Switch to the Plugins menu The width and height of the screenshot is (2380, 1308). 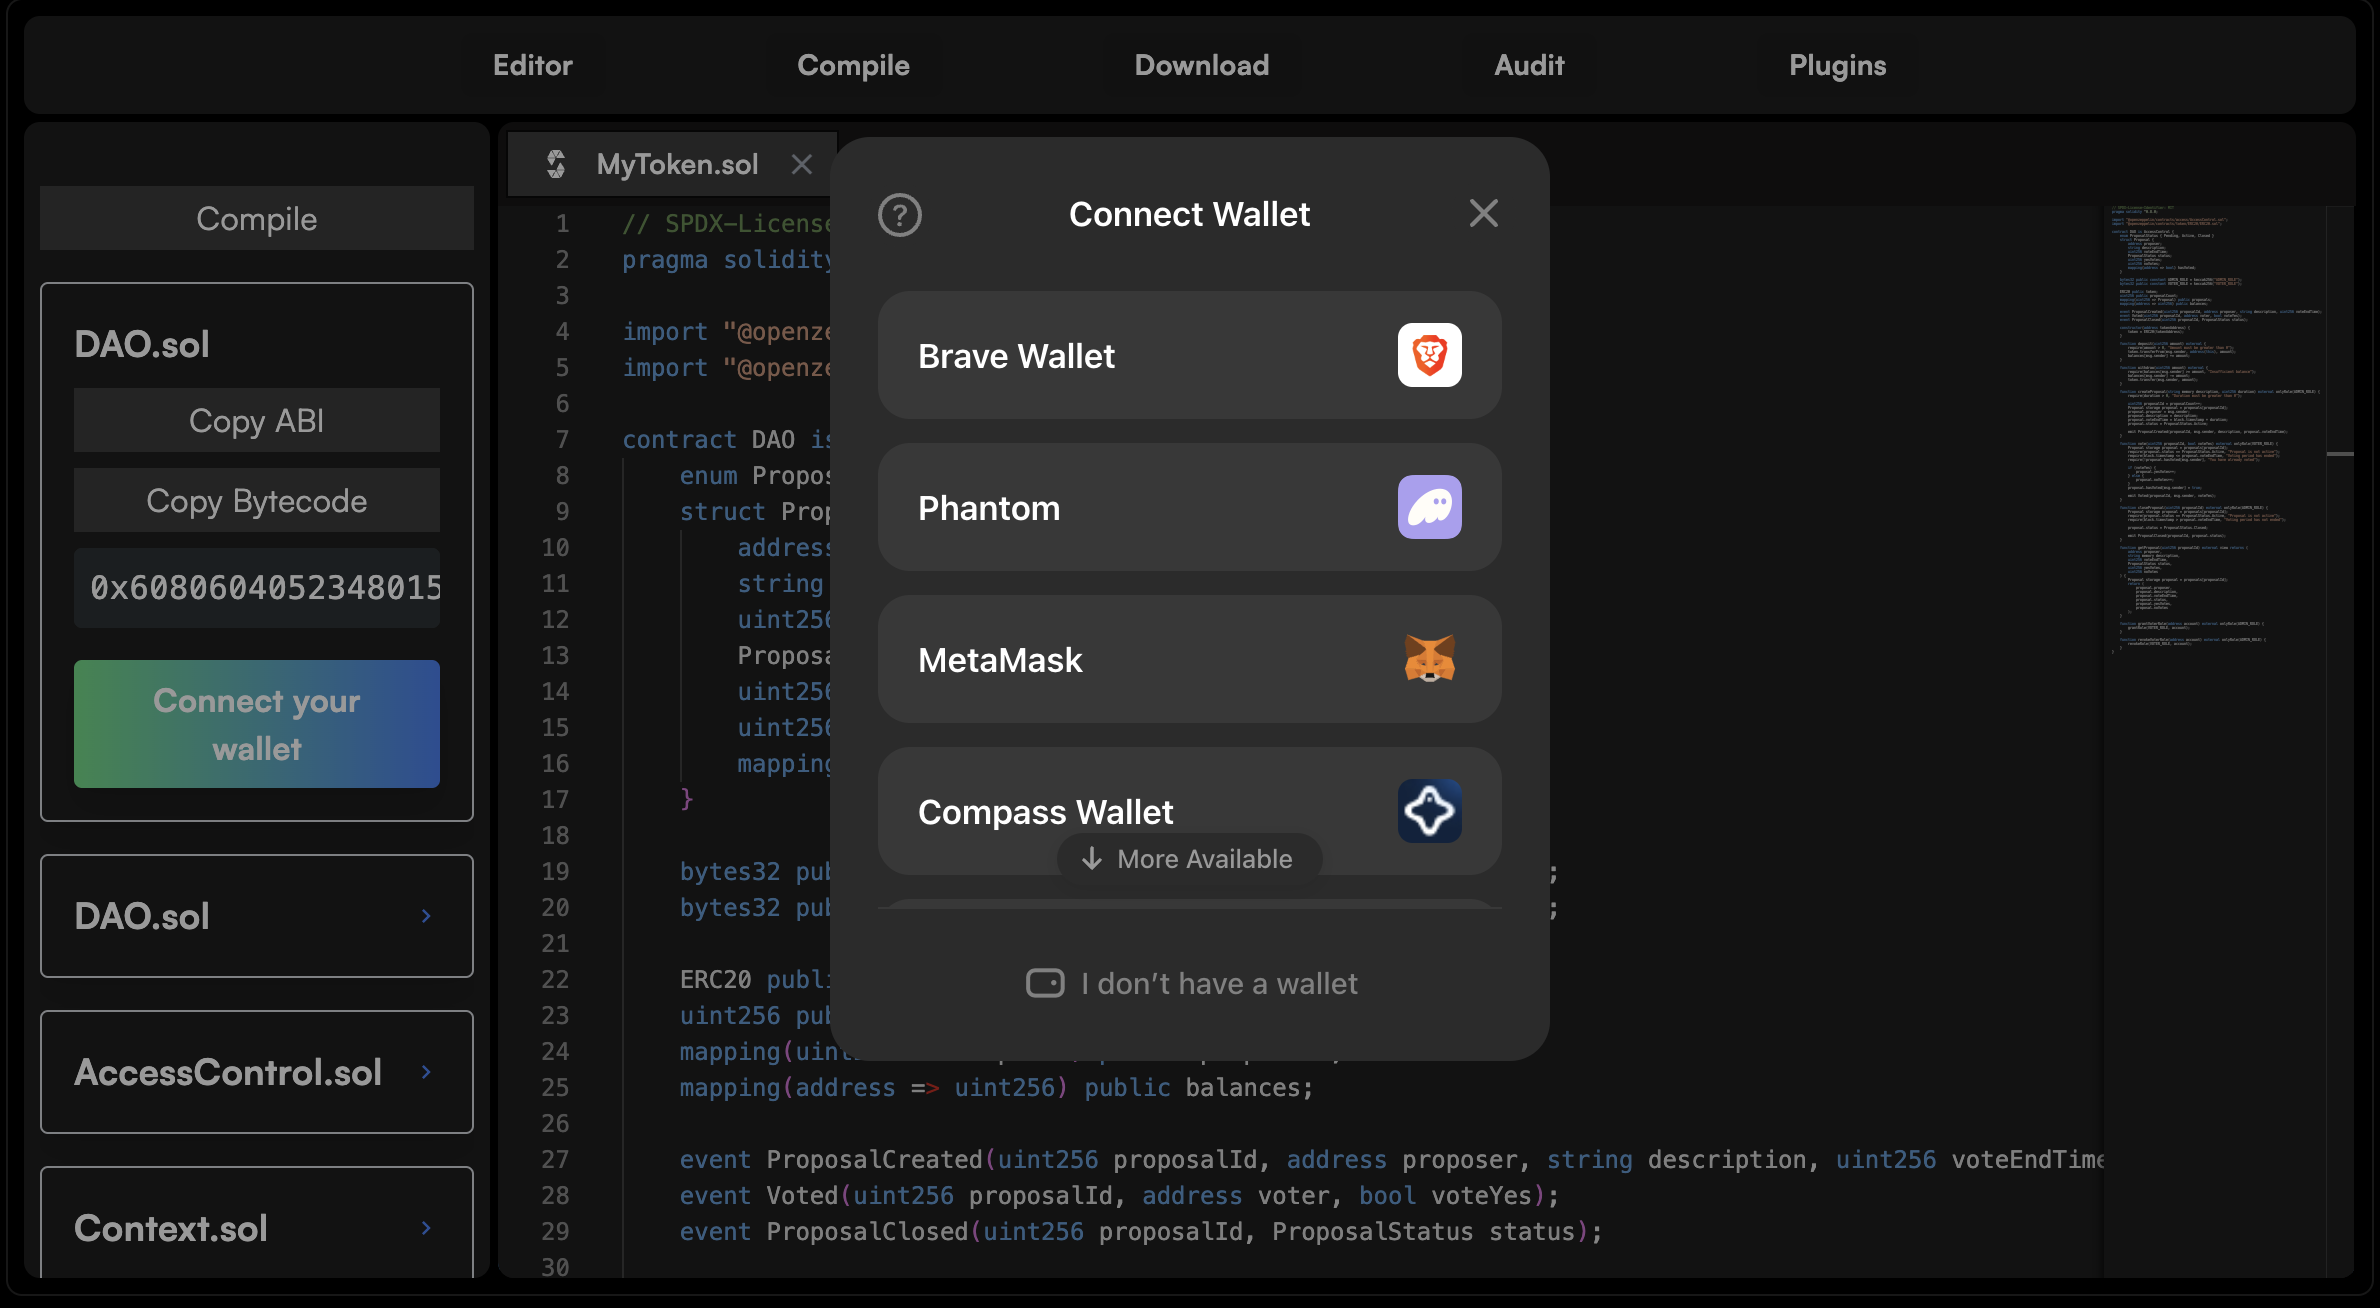pos(1837,66)
